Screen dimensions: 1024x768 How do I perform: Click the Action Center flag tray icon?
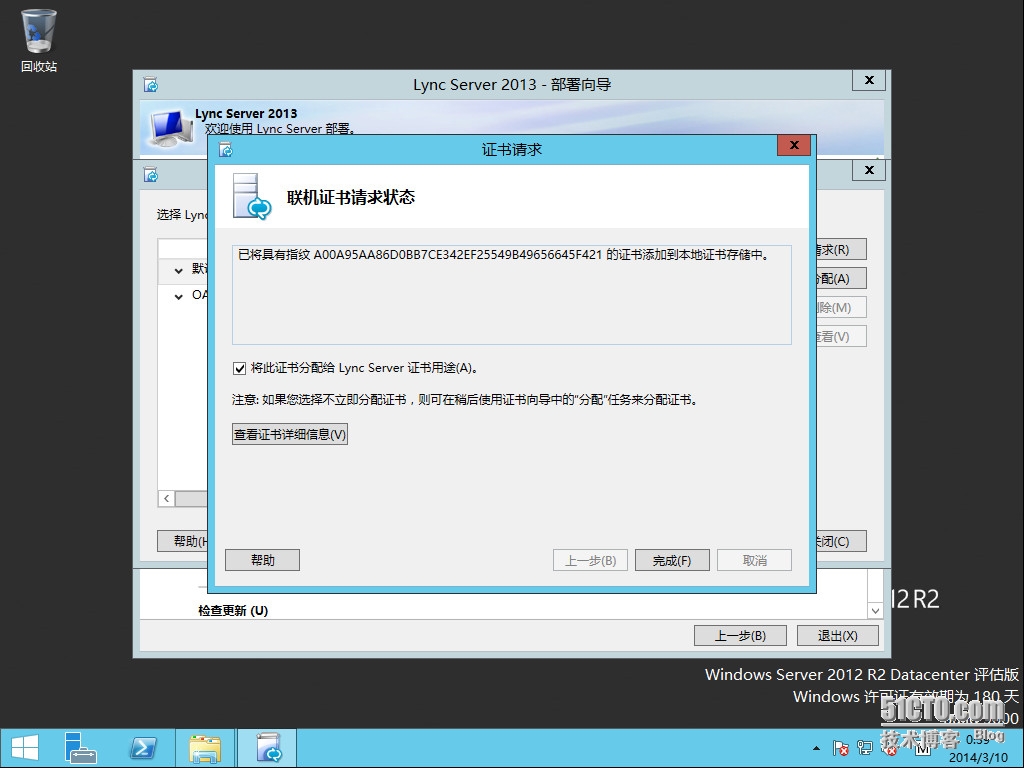(841, 748)
